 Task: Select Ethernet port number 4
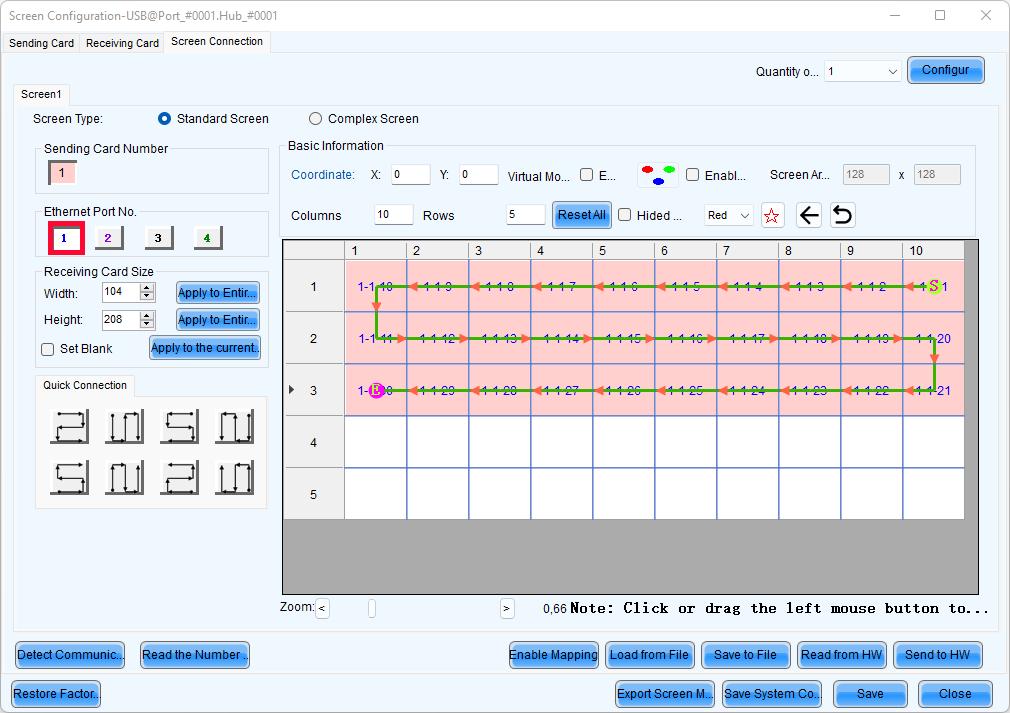pyautogui.click(x=207, y=238)
